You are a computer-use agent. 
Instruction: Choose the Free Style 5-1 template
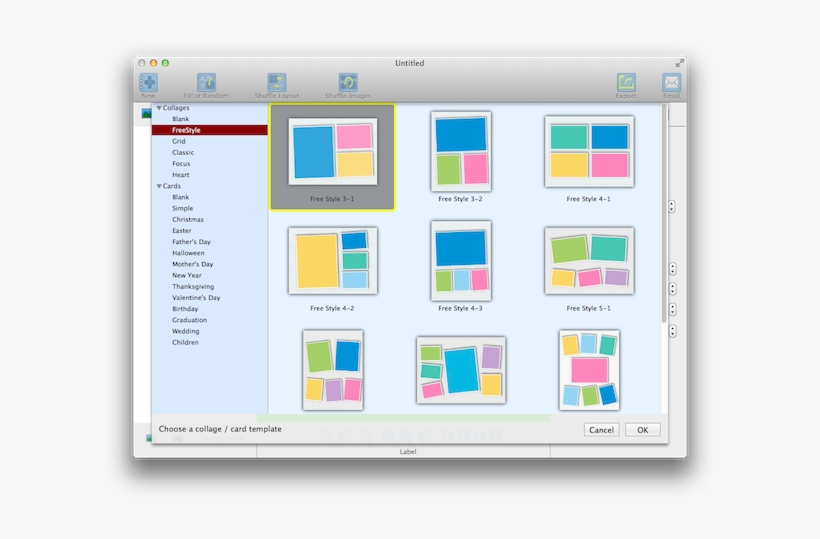589,260
